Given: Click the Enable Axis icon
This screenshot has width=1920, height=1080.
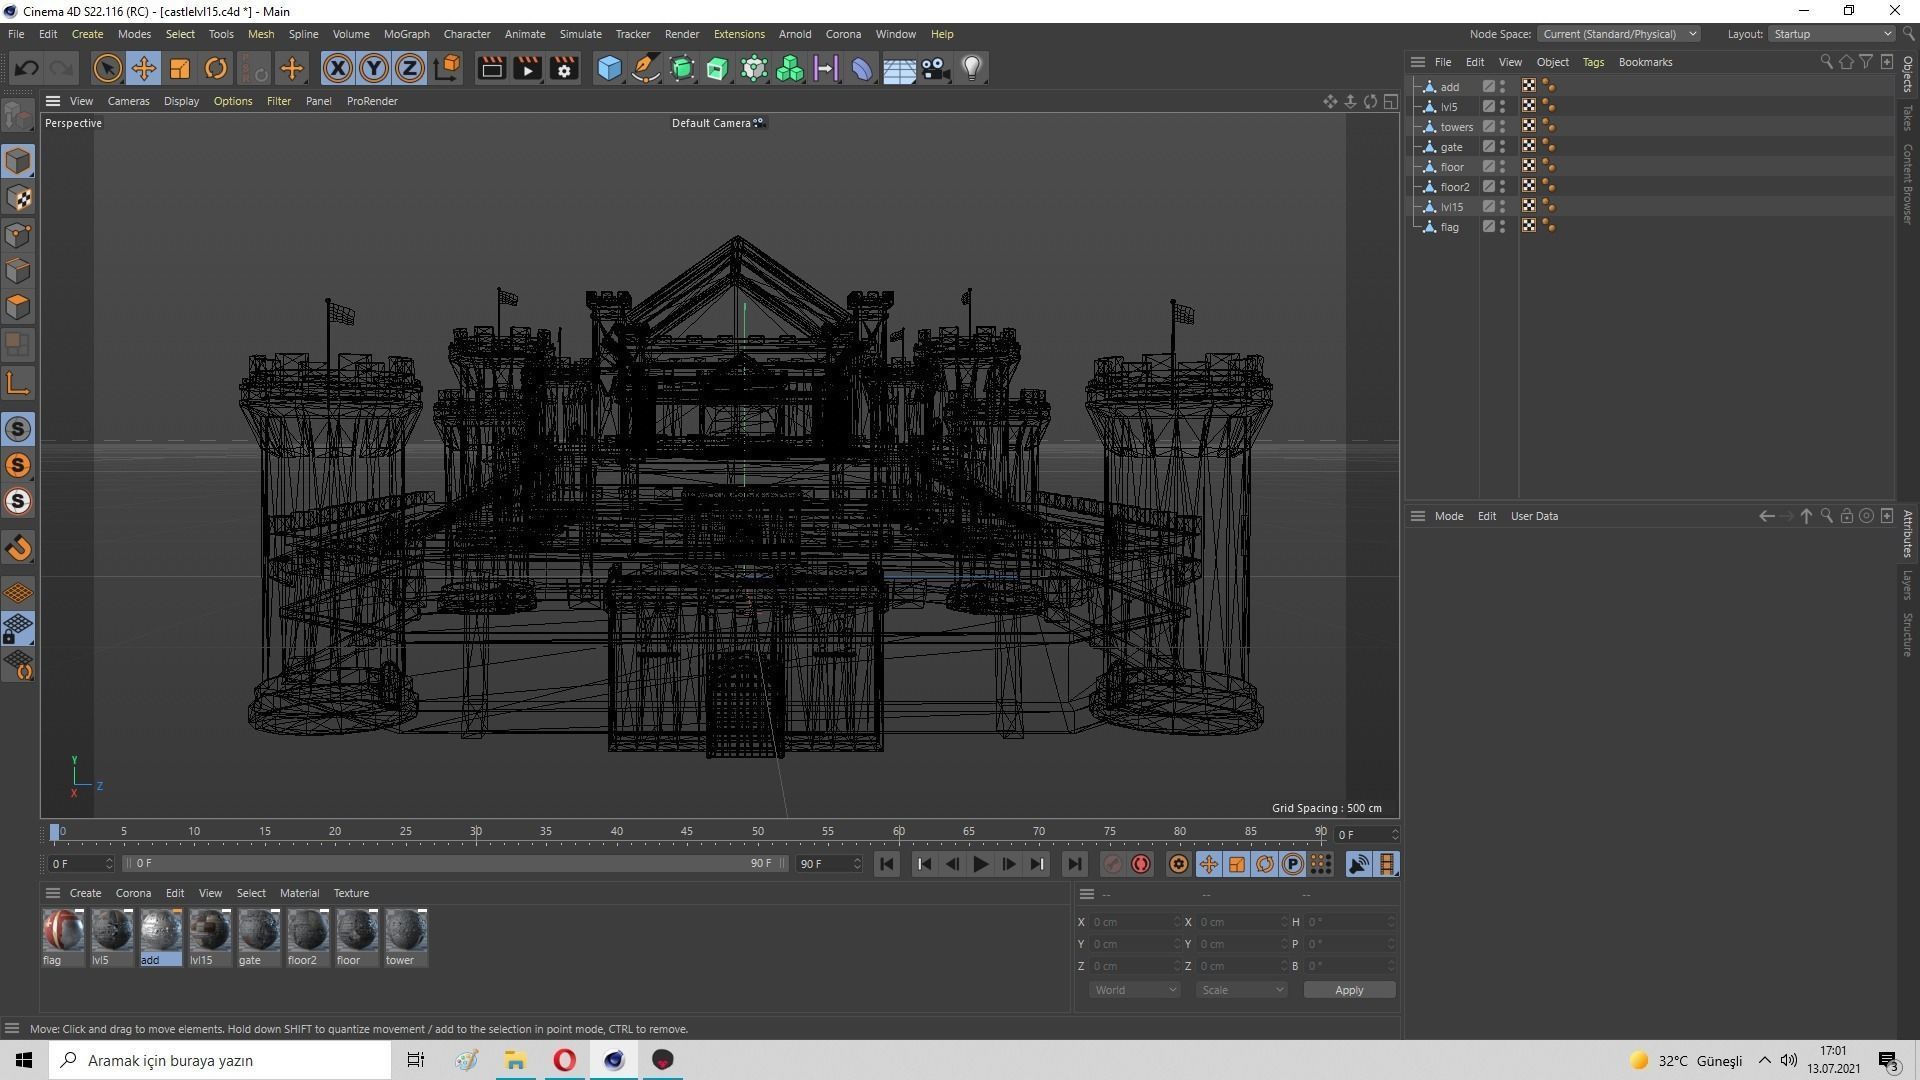Looking at the screenshot, I should pyautogui.click(x=18, y=383).
